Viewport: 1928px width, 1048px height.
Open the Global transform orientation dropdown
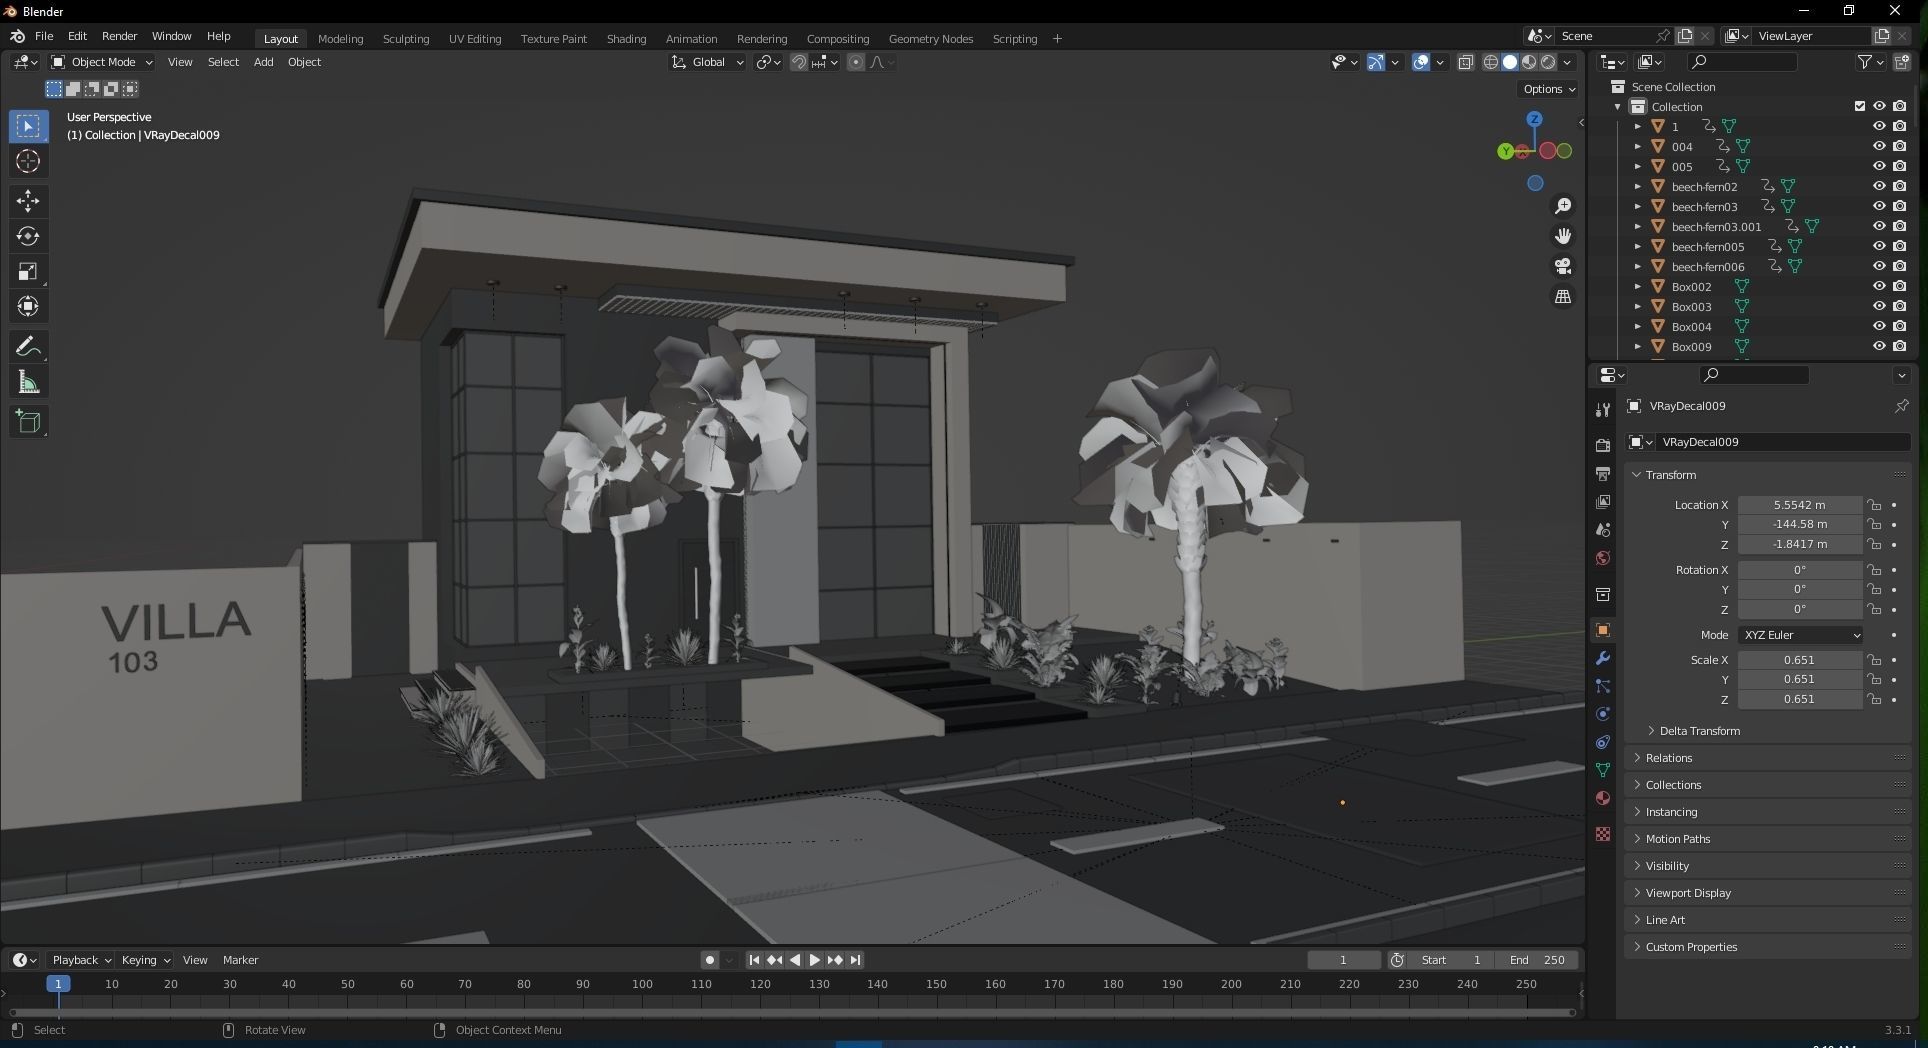pos(707,62)
